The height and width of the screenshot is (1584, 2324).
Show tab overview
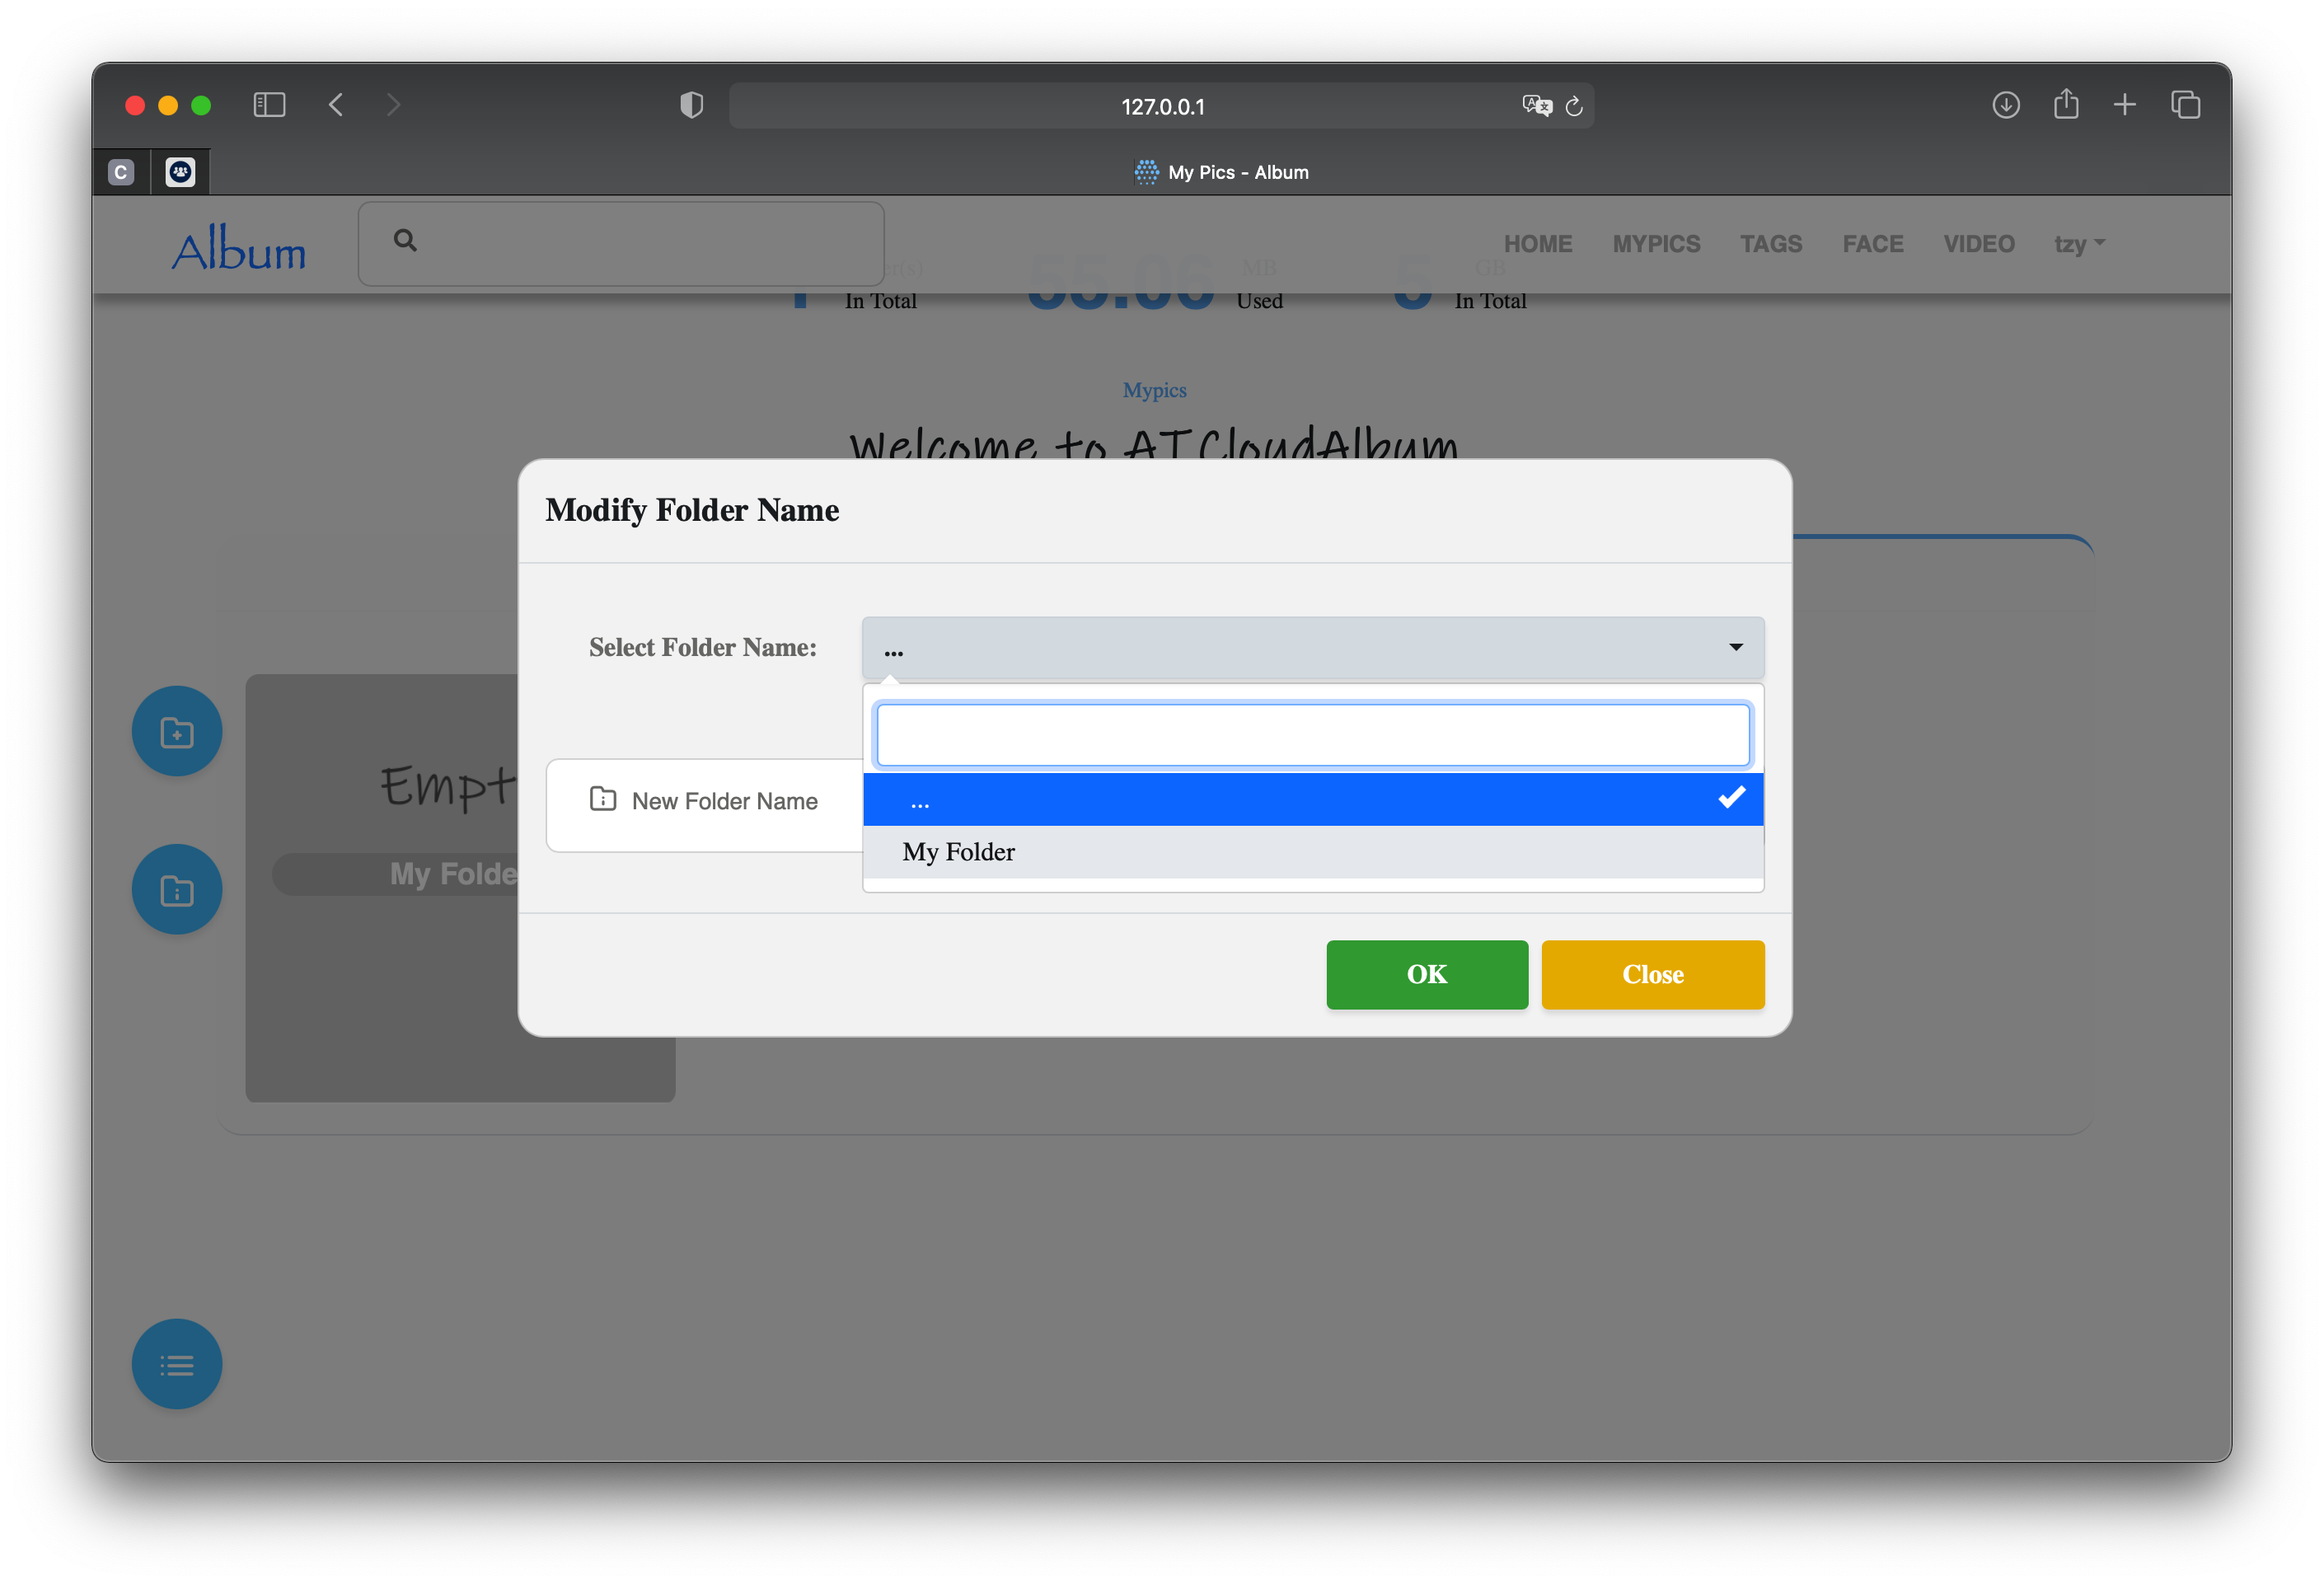(2186, 105)
